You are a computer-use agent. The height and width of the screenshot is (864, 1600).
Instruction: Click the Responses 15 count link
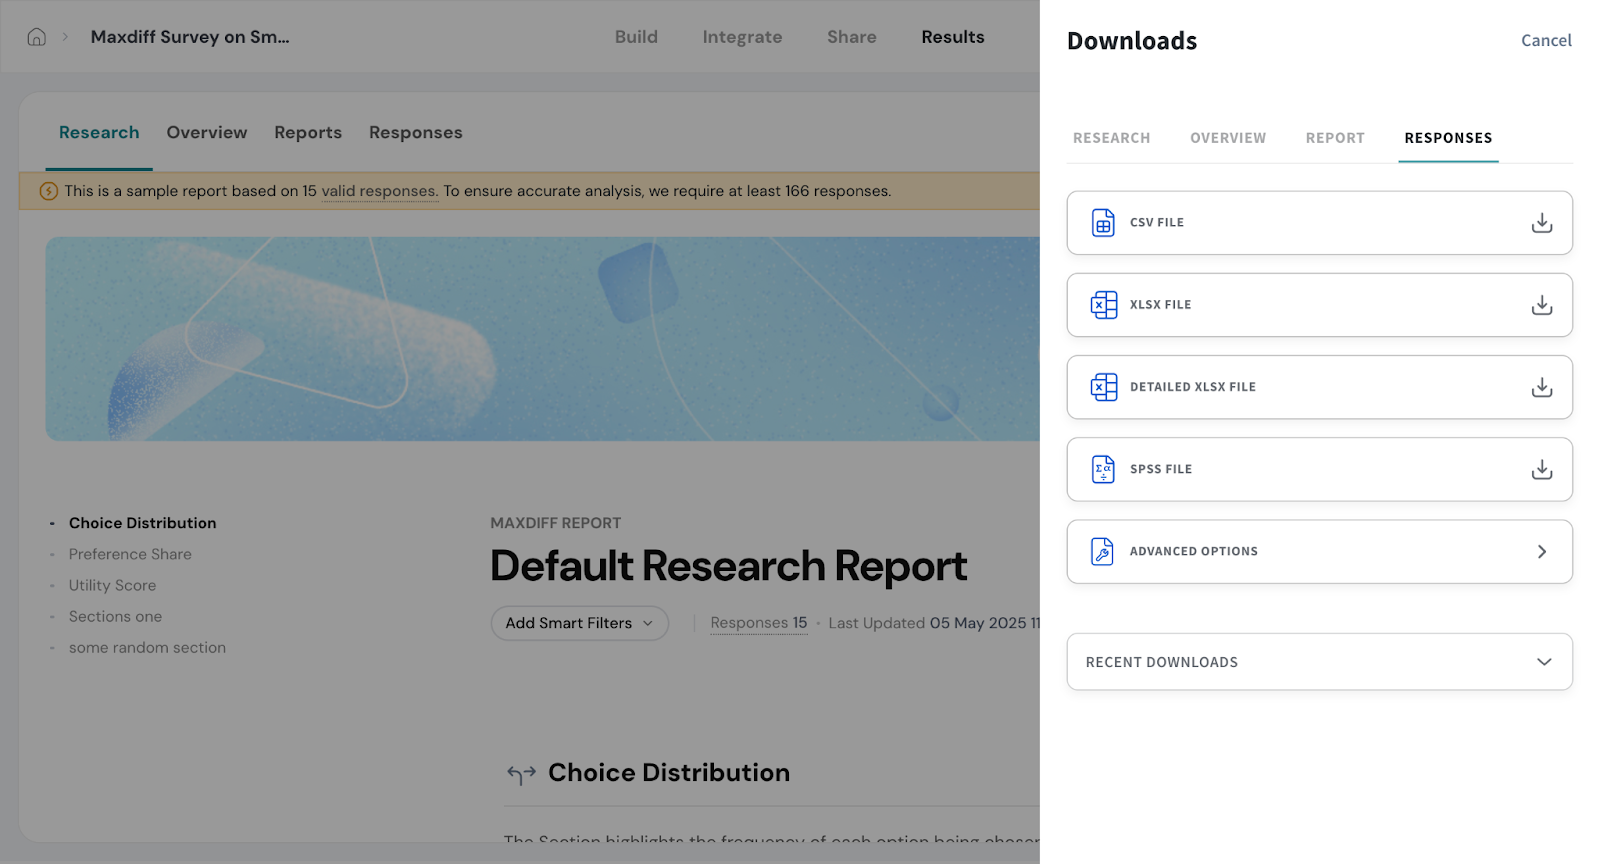tap(758, 623)
